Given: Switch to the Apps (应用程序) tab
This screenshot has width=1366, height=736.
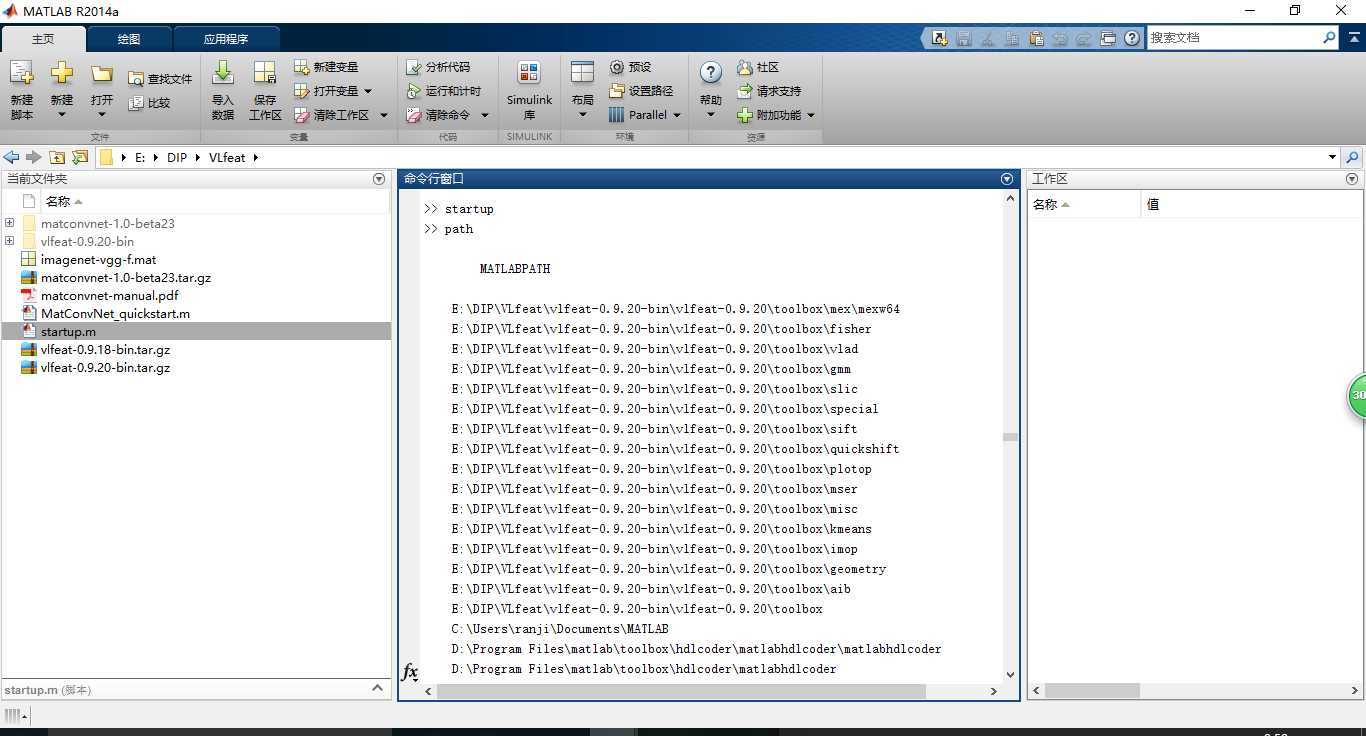Looking at the screenshot, I should coord(226,39).
